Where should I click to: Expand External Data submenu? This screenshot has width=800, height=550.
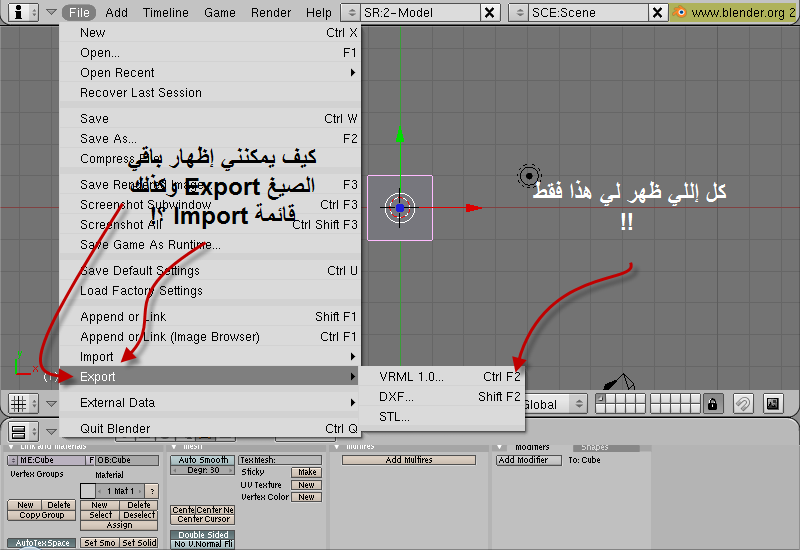(210, 403)
